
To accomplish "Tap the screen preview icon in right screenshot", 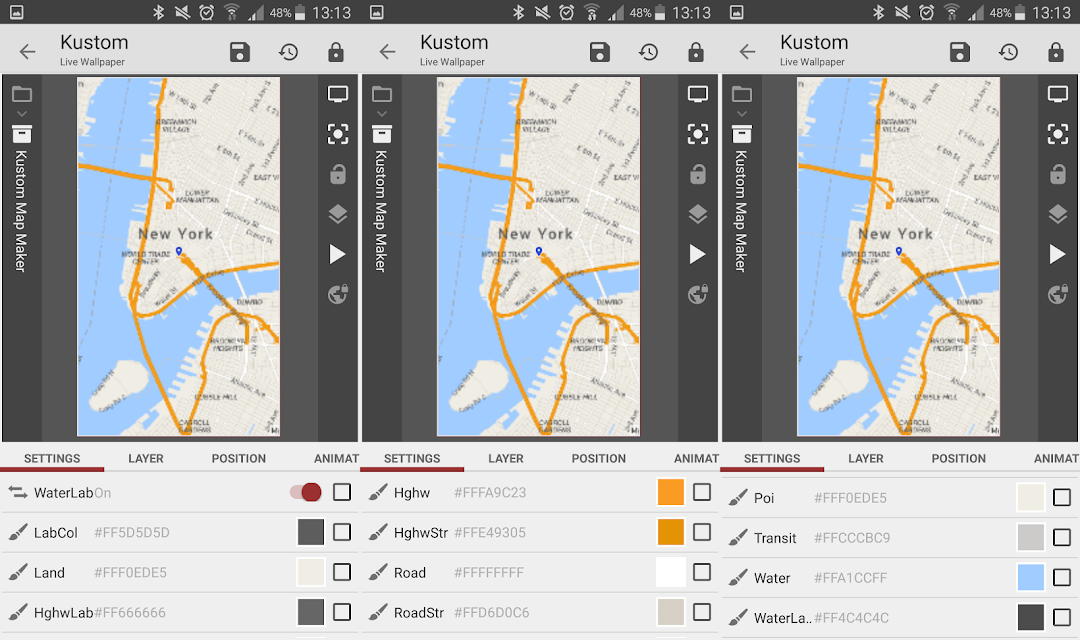I will coord(1058,94).
